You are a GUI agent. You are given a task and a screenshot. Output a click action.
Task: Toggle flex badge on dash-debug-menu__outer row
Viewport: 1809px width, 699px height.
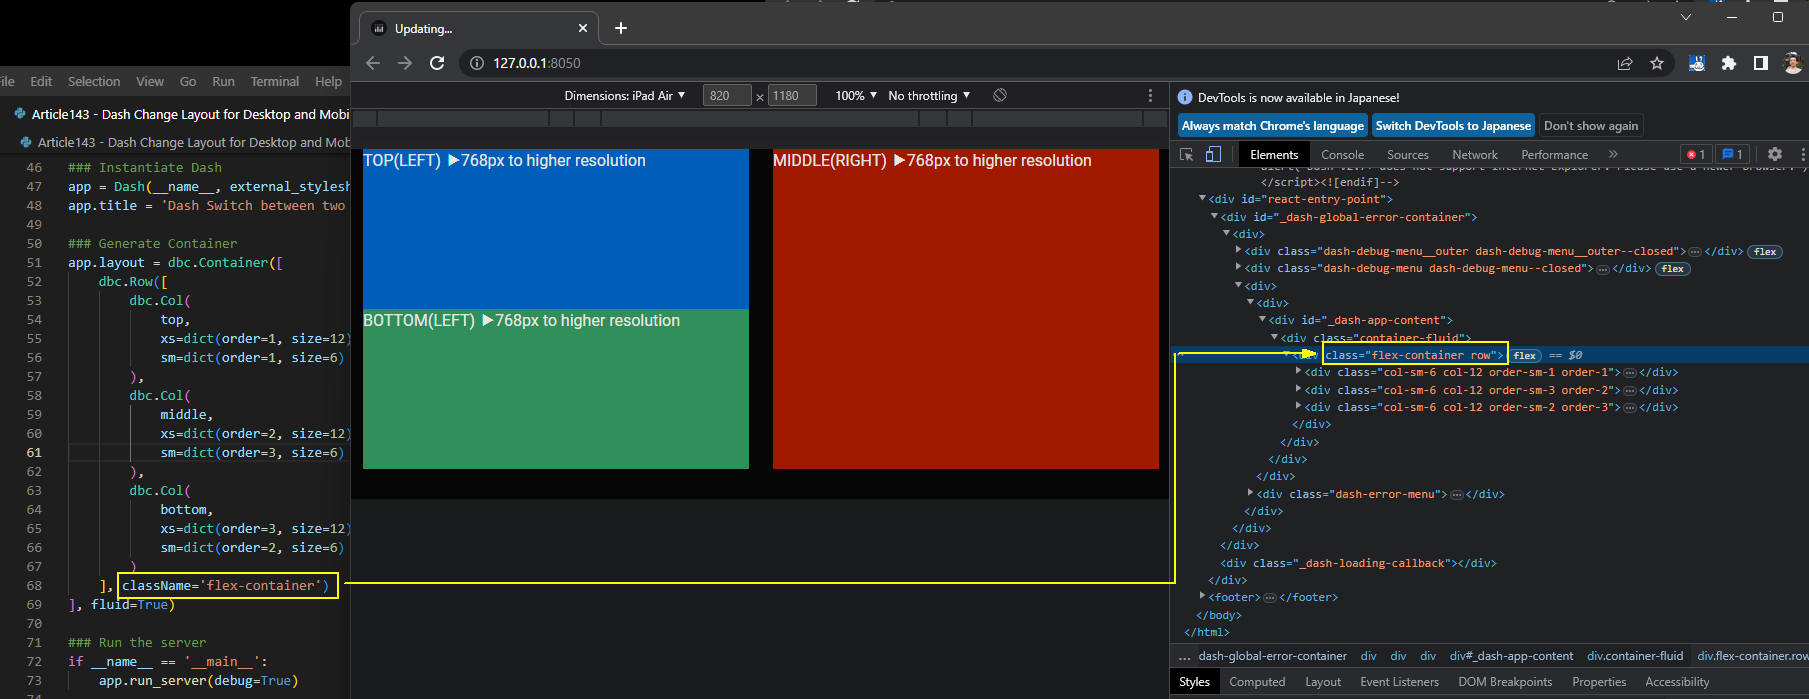point(1765,251)
